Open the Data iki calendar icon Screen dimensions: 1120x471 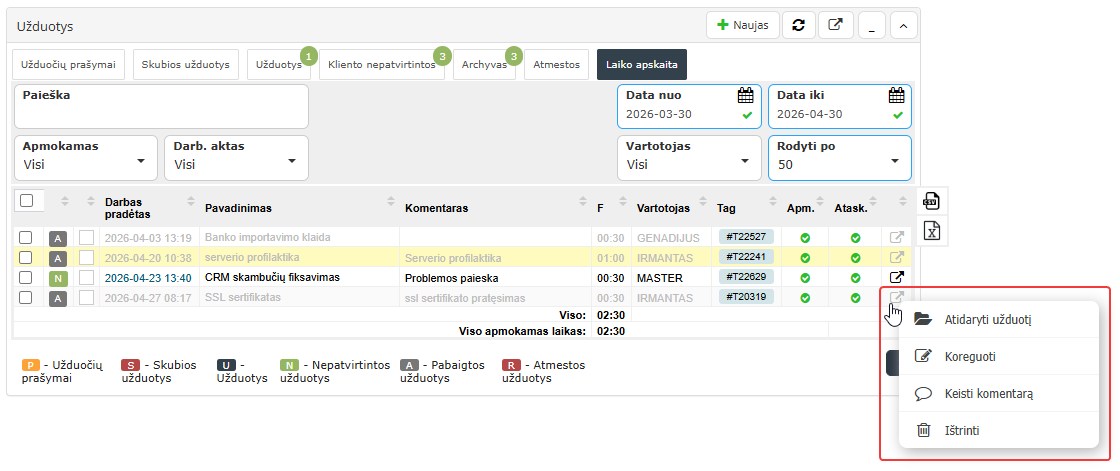[896, 95]
